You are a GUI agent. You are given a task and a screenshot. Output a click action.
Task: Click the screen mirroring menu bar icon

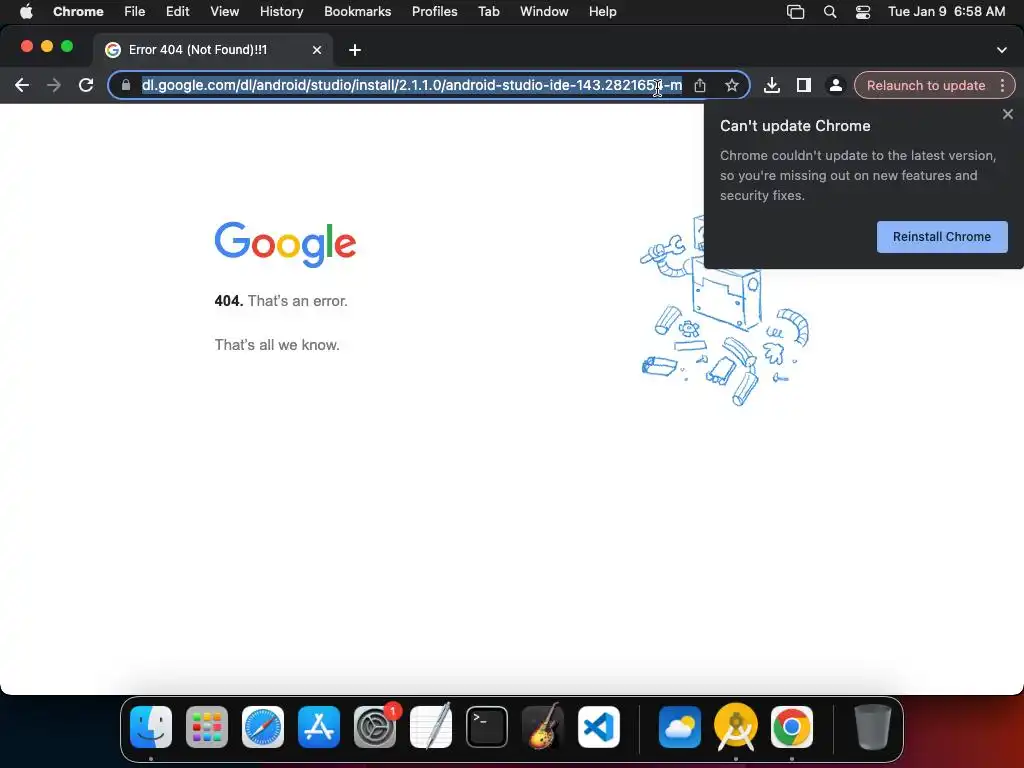coord(795,11)
